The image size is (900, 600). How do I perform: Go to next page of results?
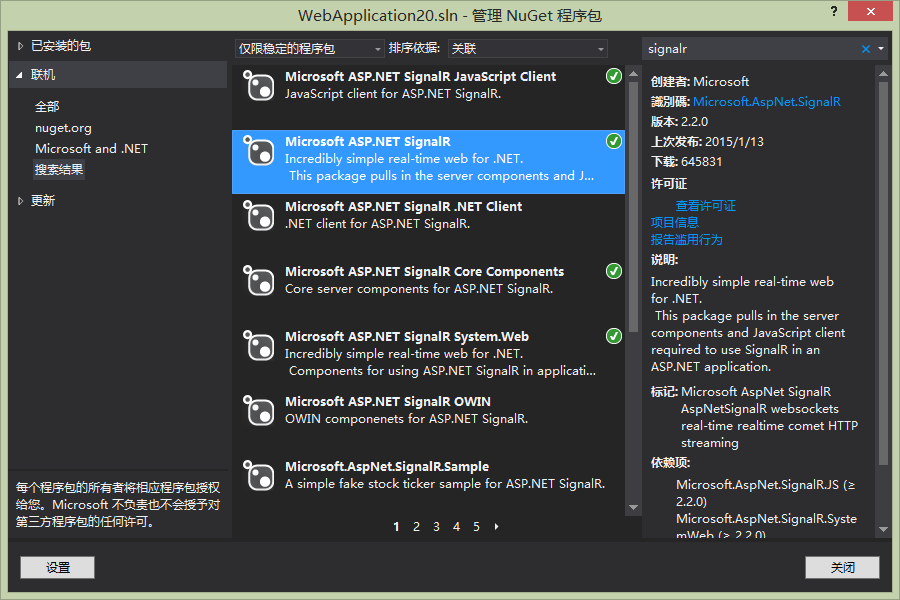point(496,527)
